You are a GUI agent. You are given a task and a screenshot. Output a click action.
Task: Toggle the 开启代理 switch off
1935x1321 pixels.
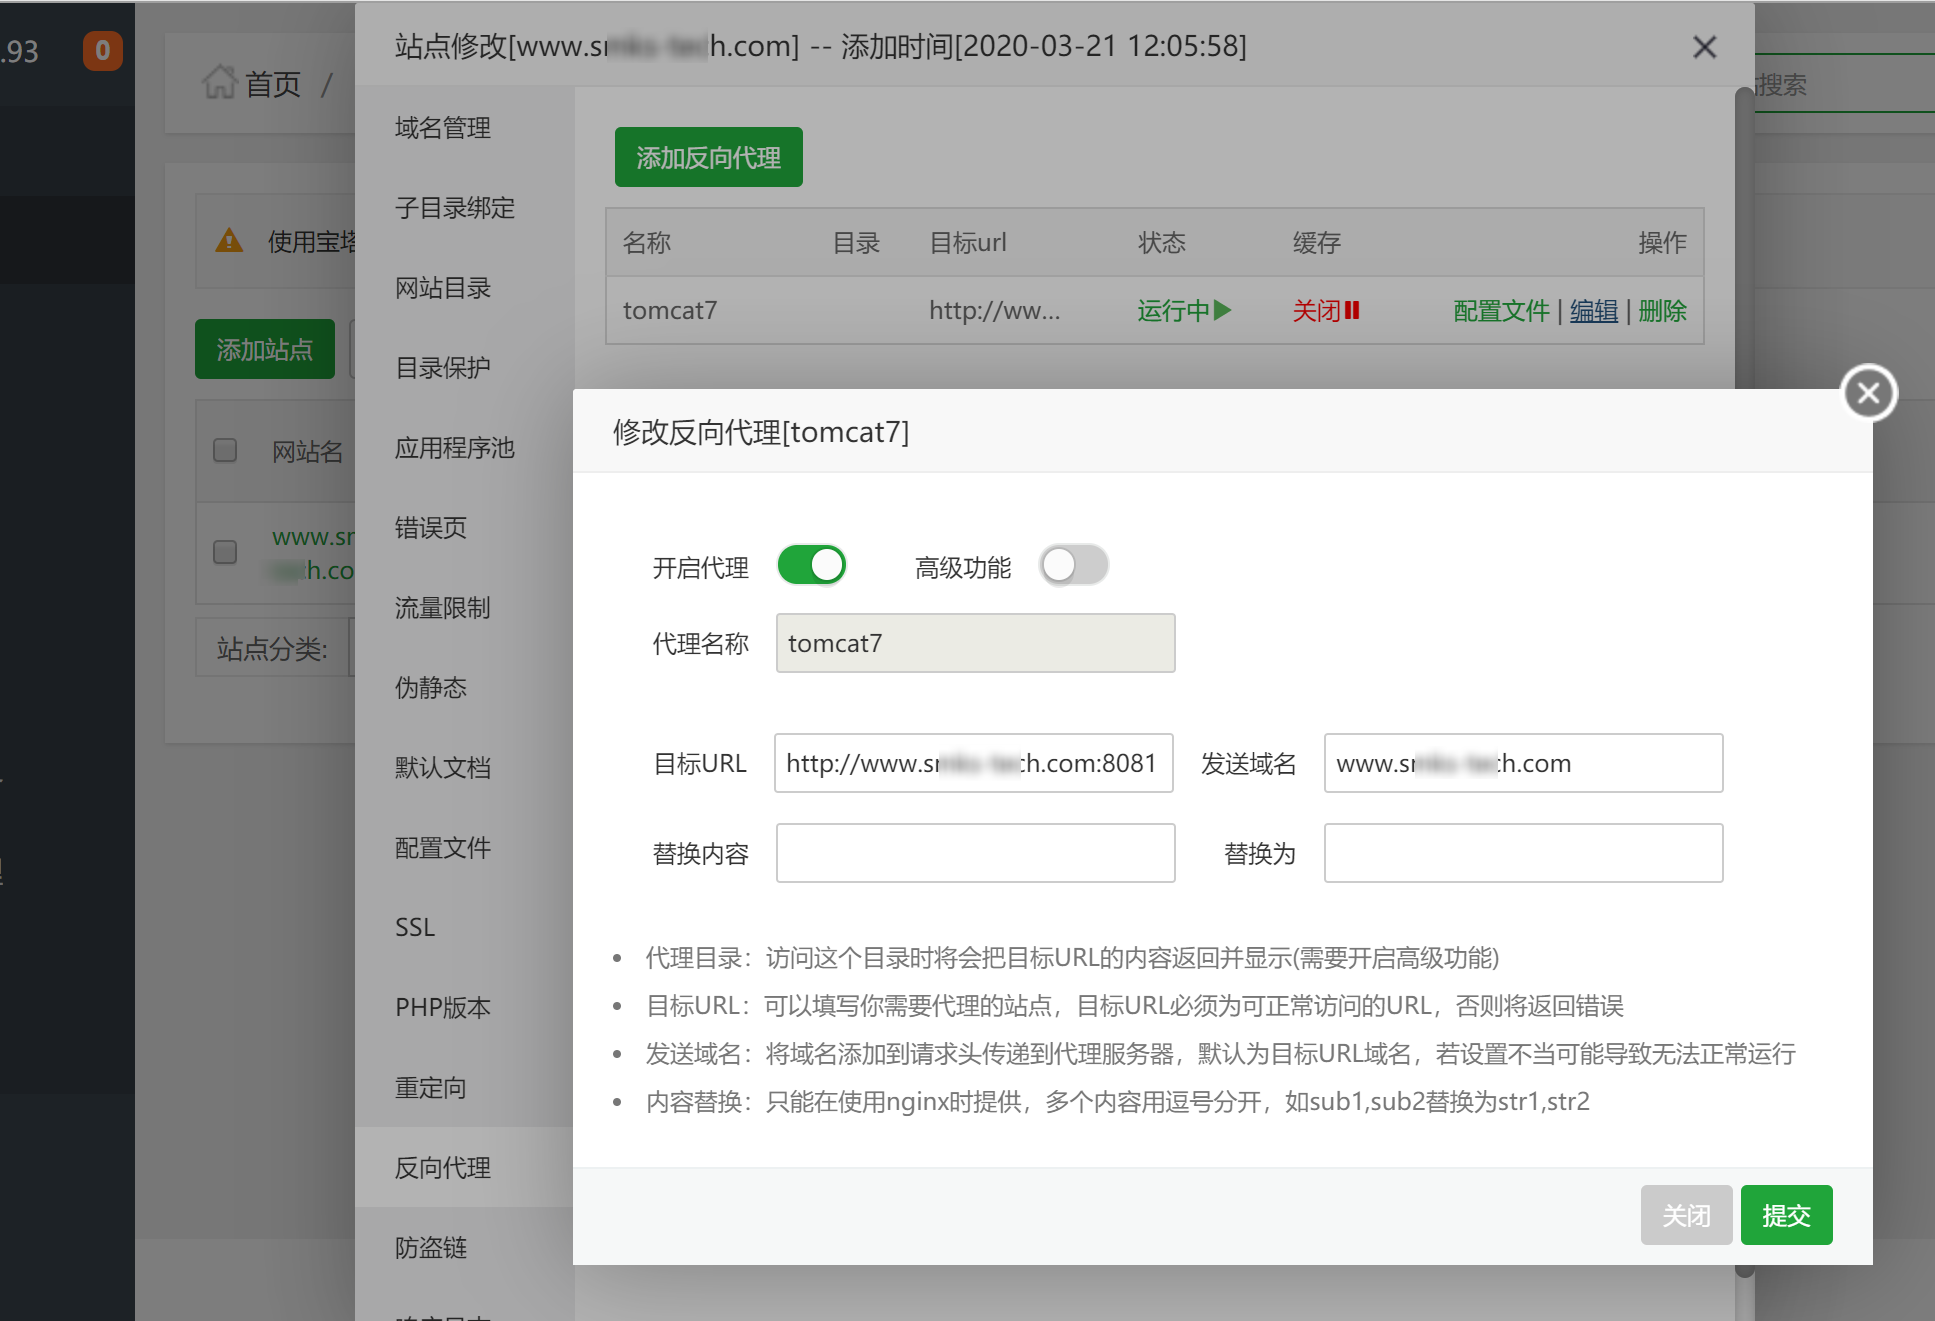tap(811, 565)
